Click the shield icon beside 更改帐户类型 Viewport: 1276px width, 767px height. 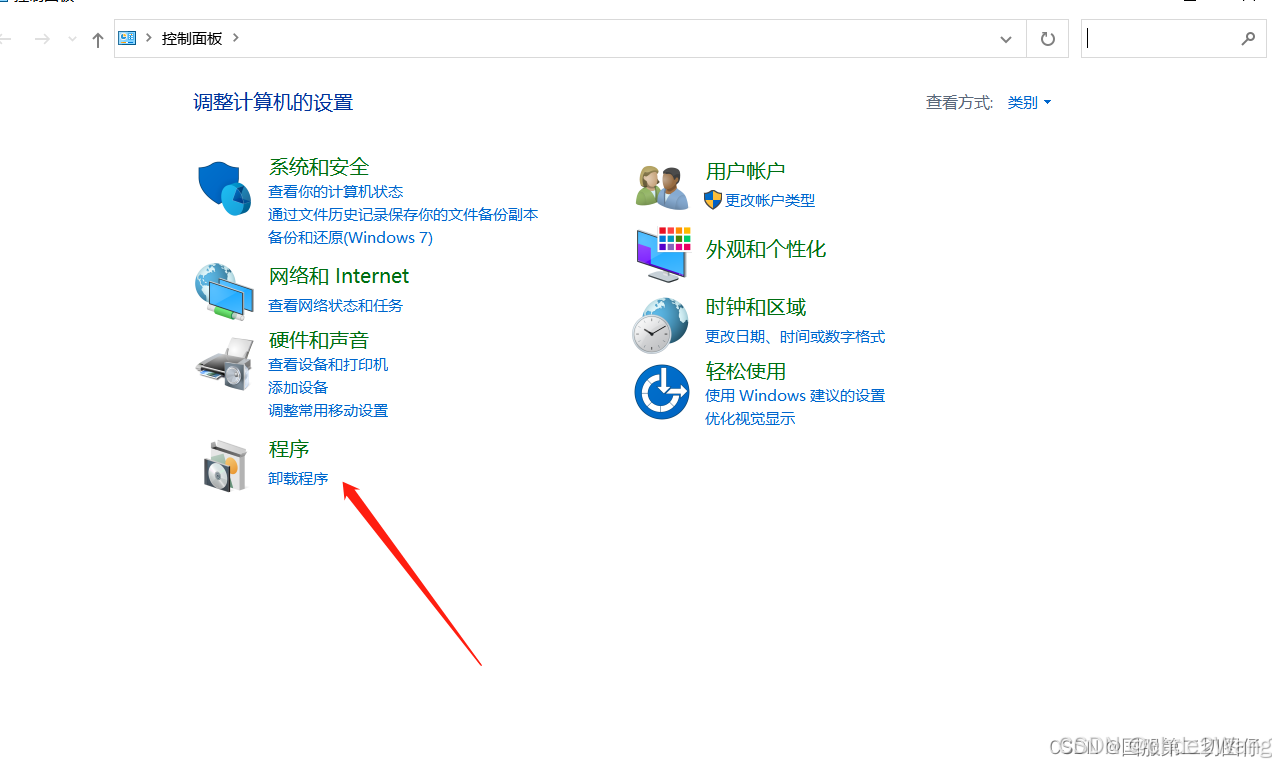713,200
